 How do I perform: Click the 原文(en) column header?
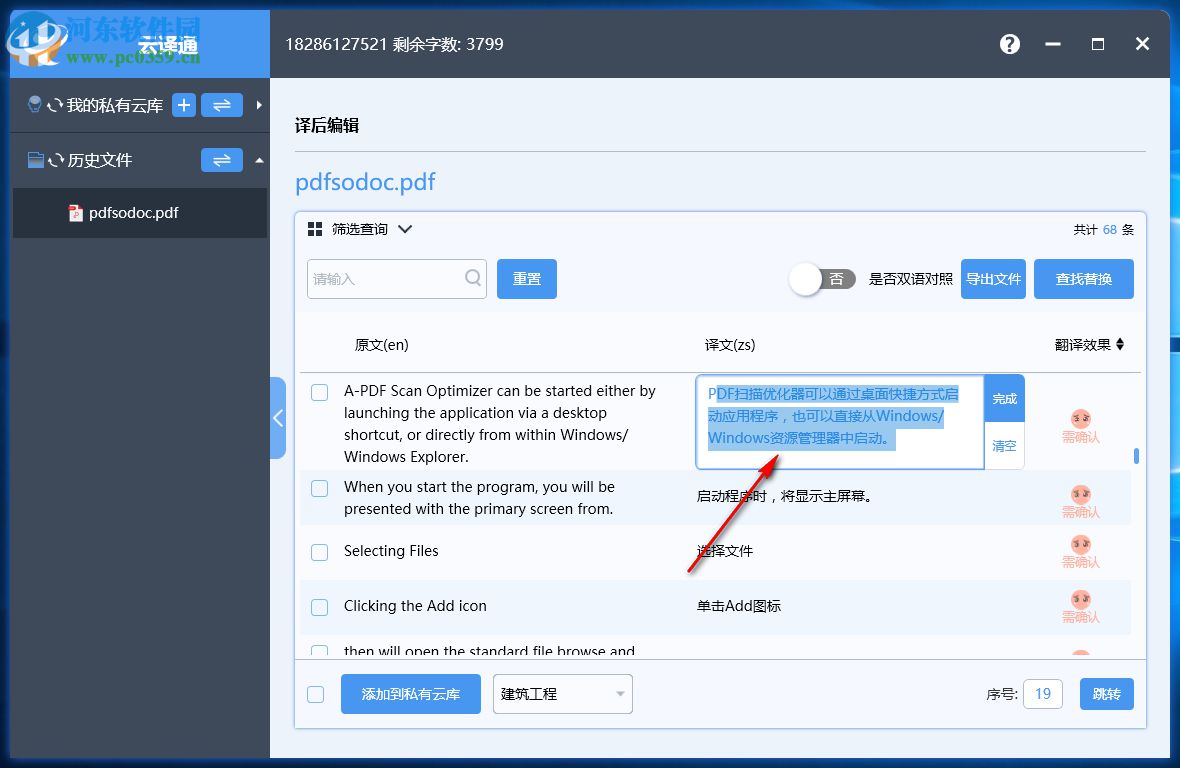[x=382, y=345]
